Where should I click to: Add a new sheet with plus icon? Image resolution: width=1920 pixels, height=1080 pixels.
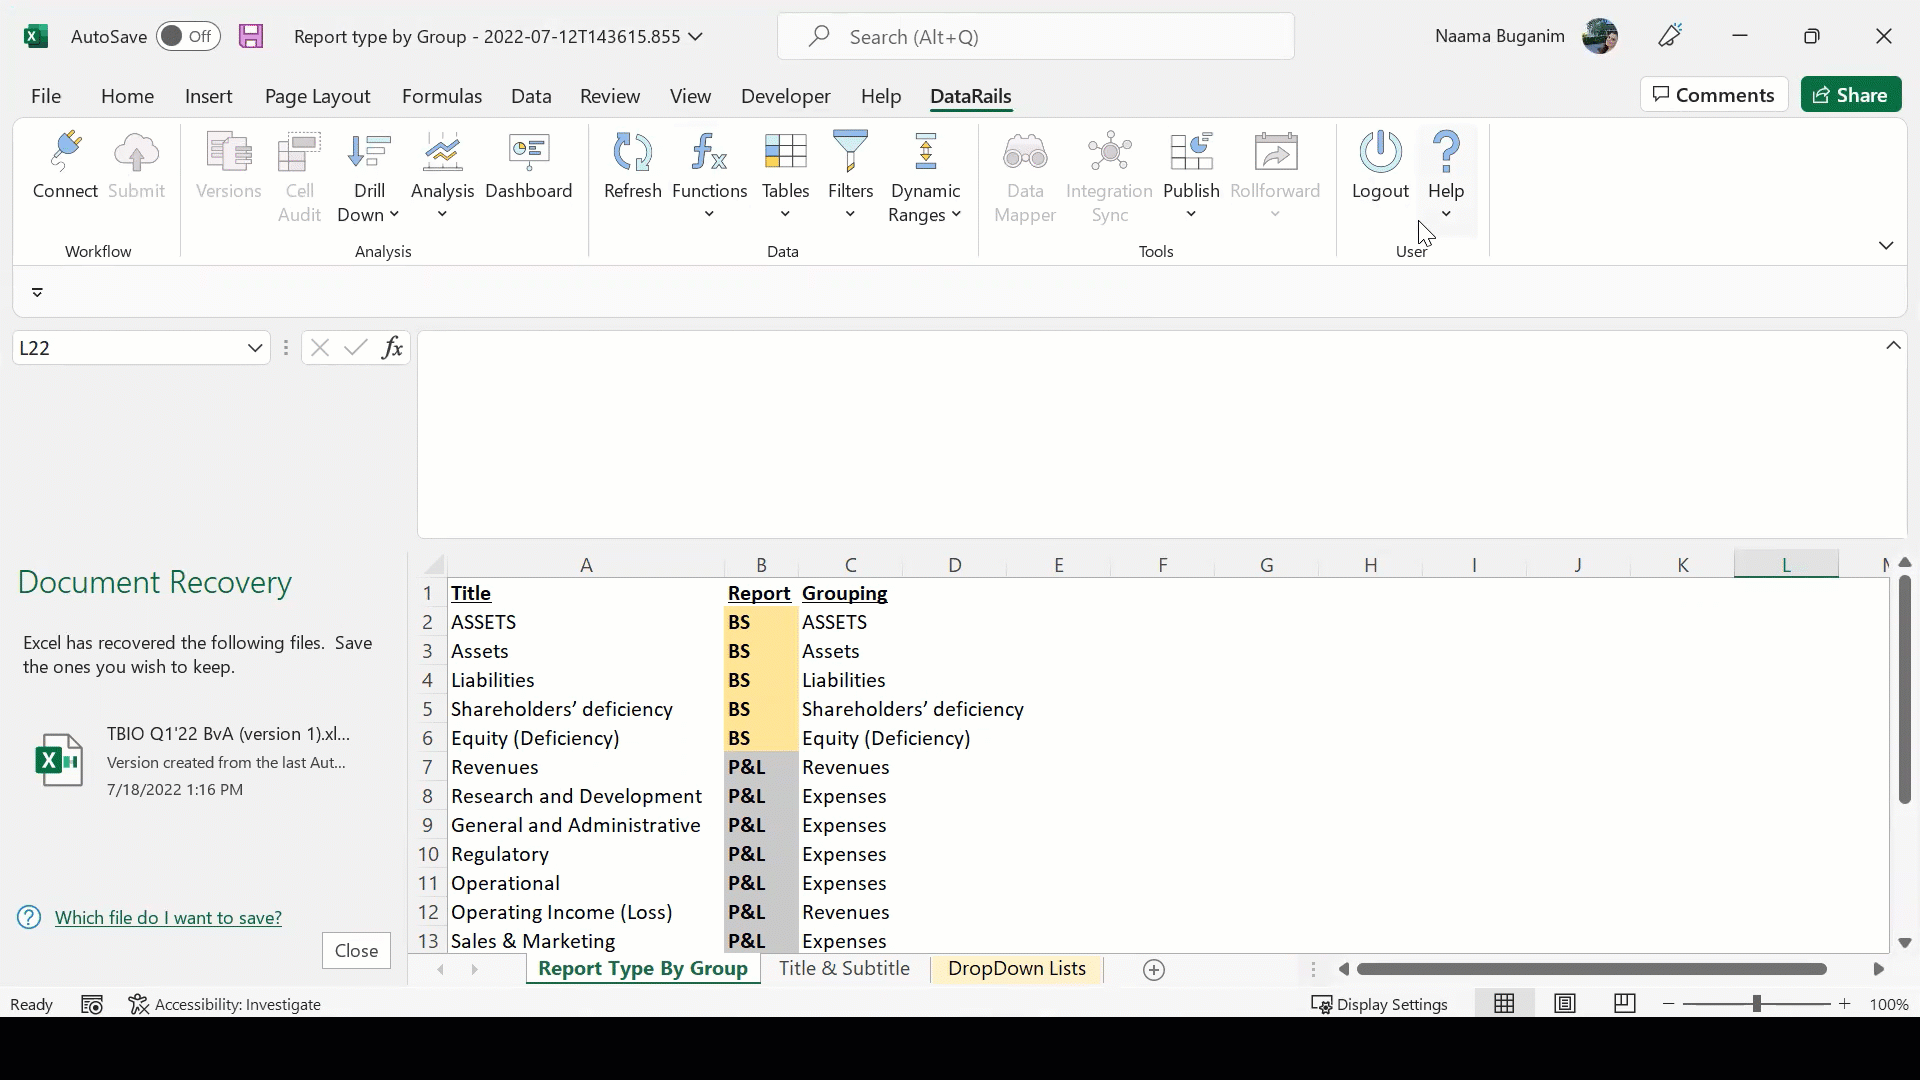click(x=1154, y=970)
